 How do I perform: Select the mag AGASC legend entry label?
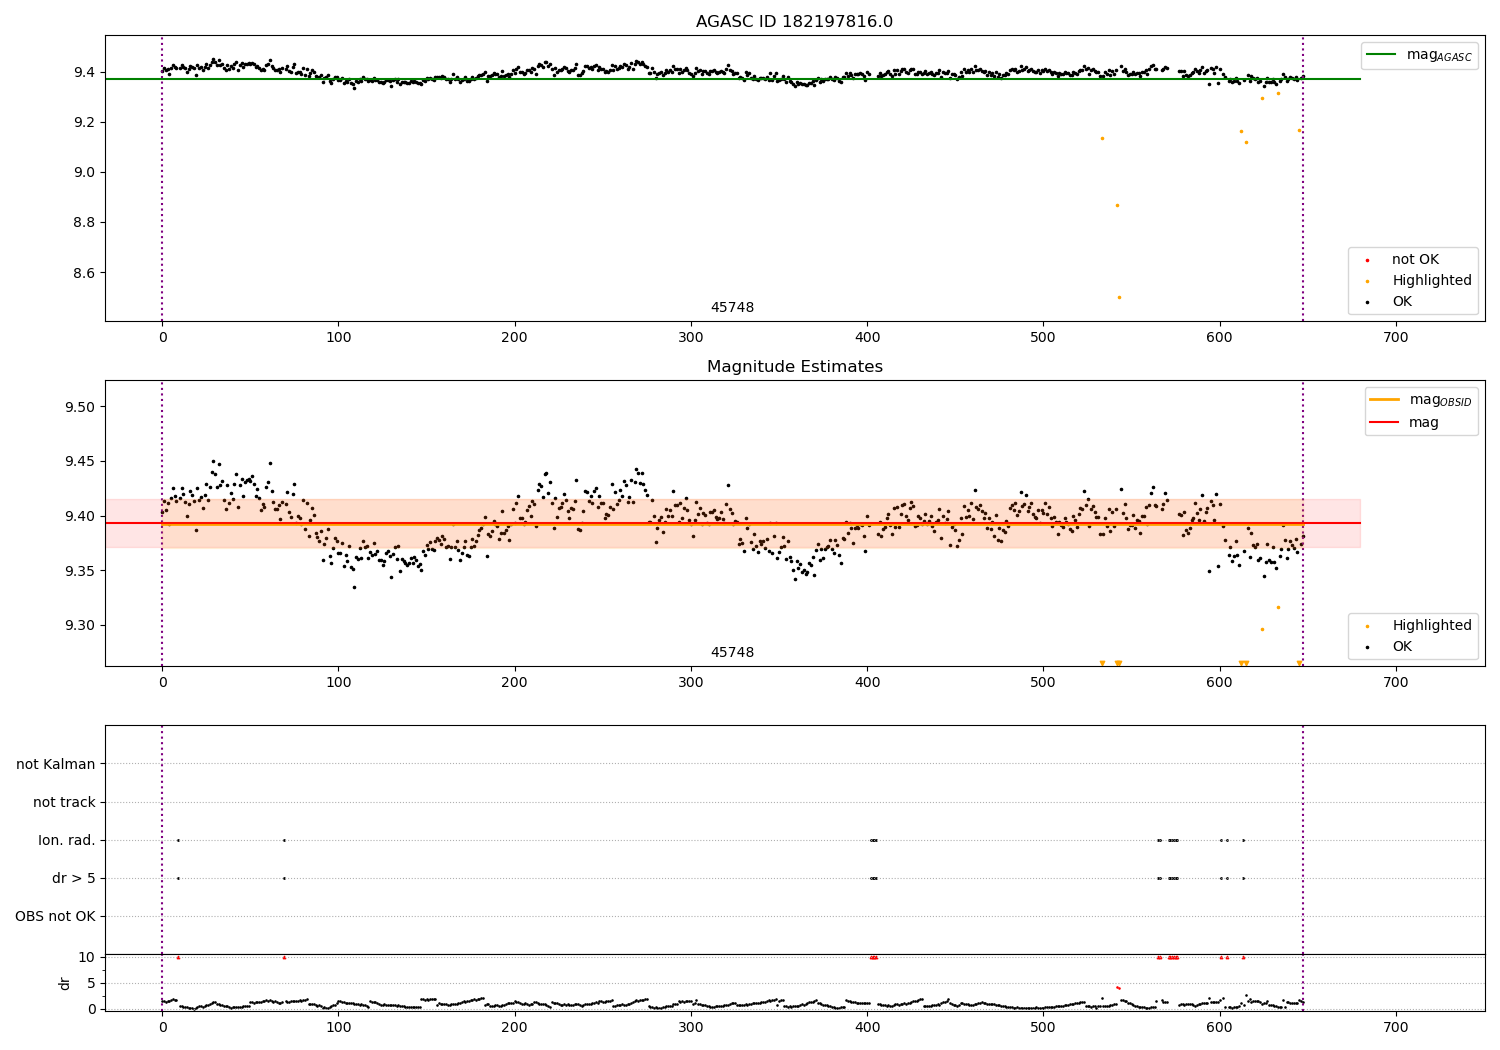coord(1439,55)
